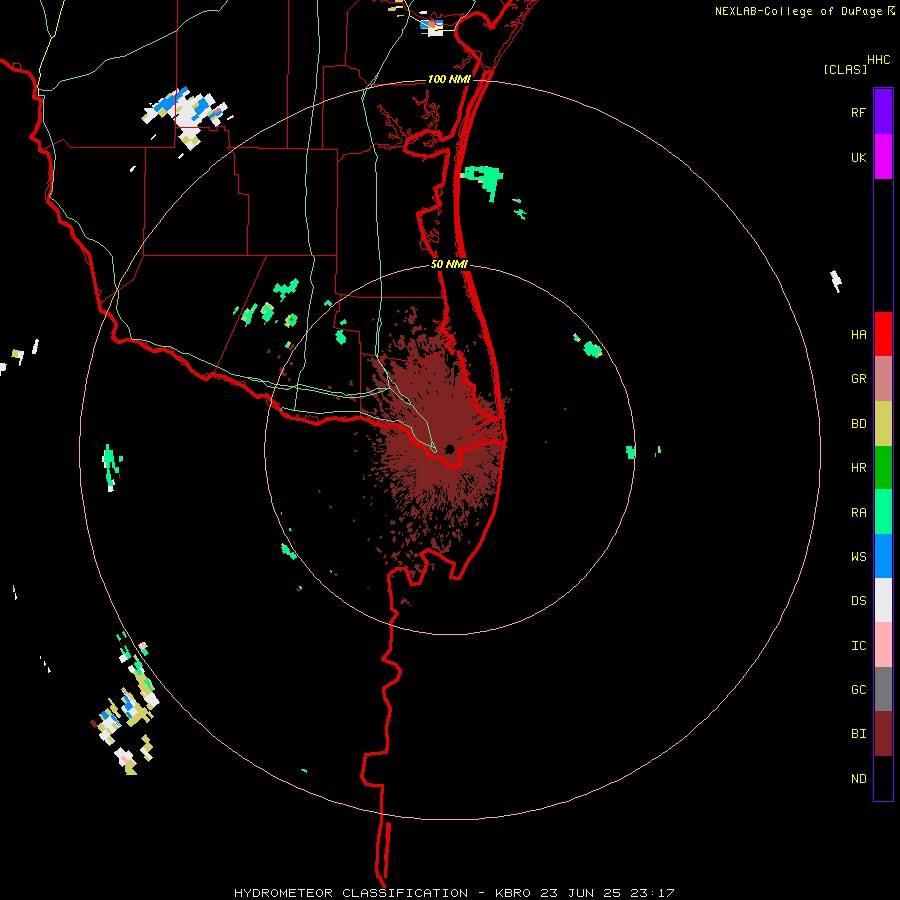The width and height of the screenshot is (900, 900).
Task: Select the IC ice crystals pink swatch
Action: coord(883,645)
